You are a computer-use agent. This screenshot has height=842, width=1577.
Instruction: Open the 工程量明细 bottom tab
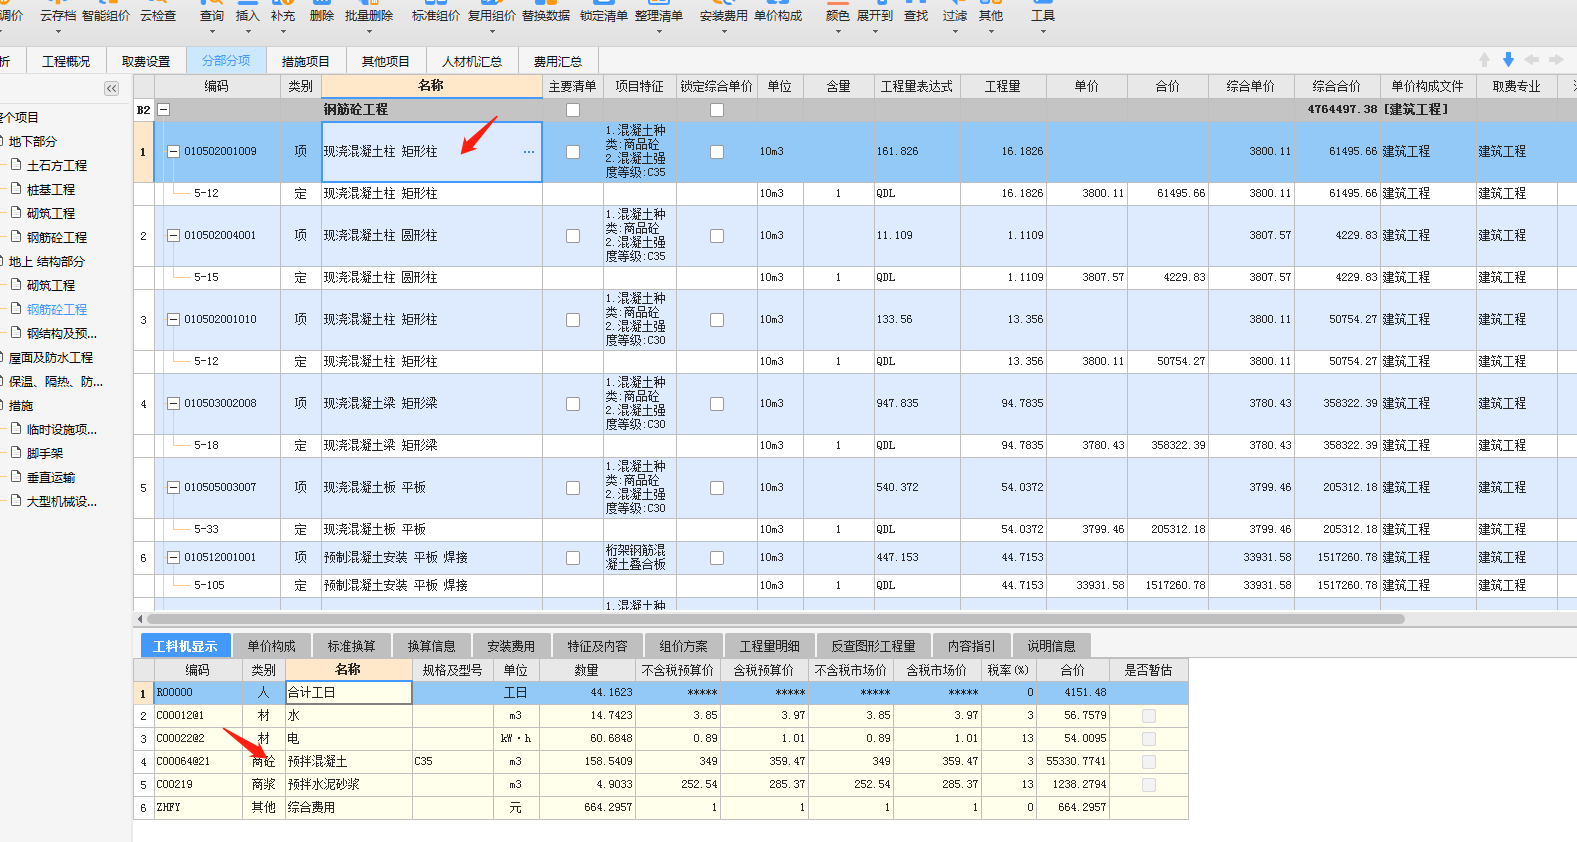770,646
